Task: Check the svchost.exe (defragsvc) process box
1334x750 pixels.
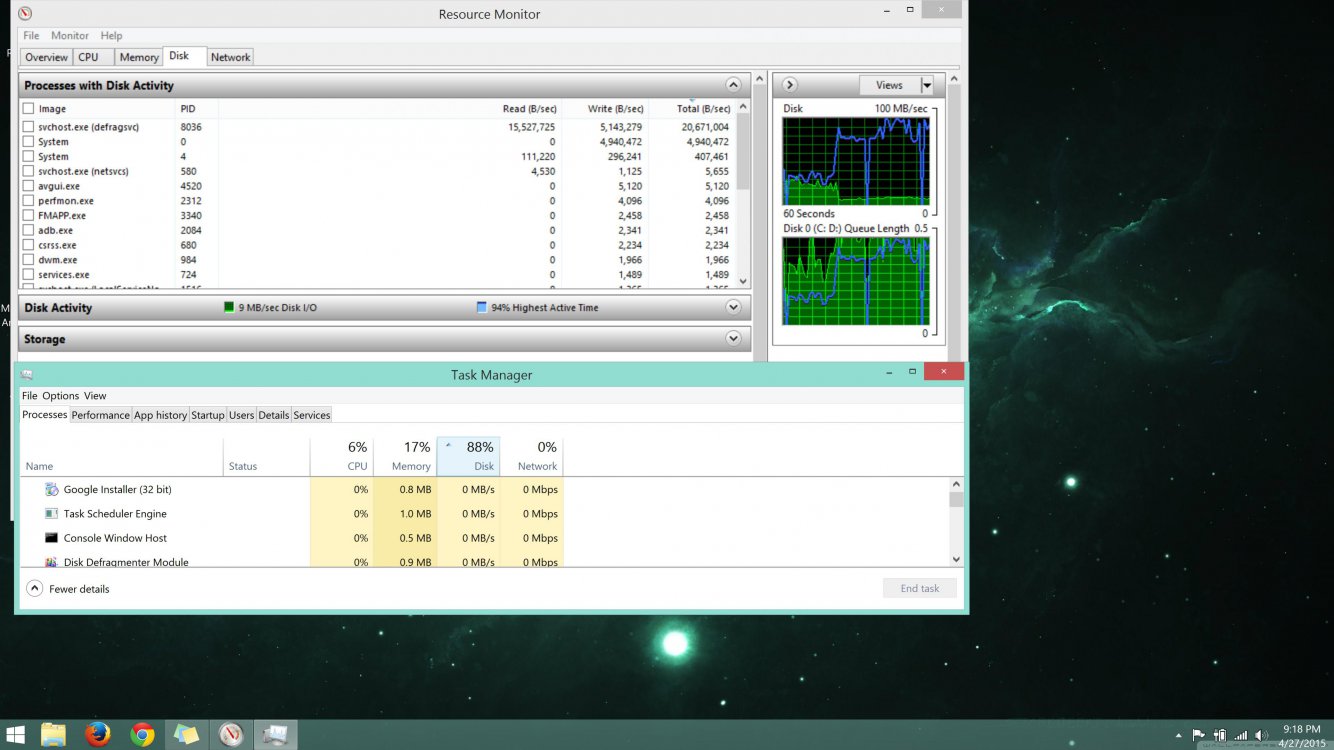Action: point(28,127)
